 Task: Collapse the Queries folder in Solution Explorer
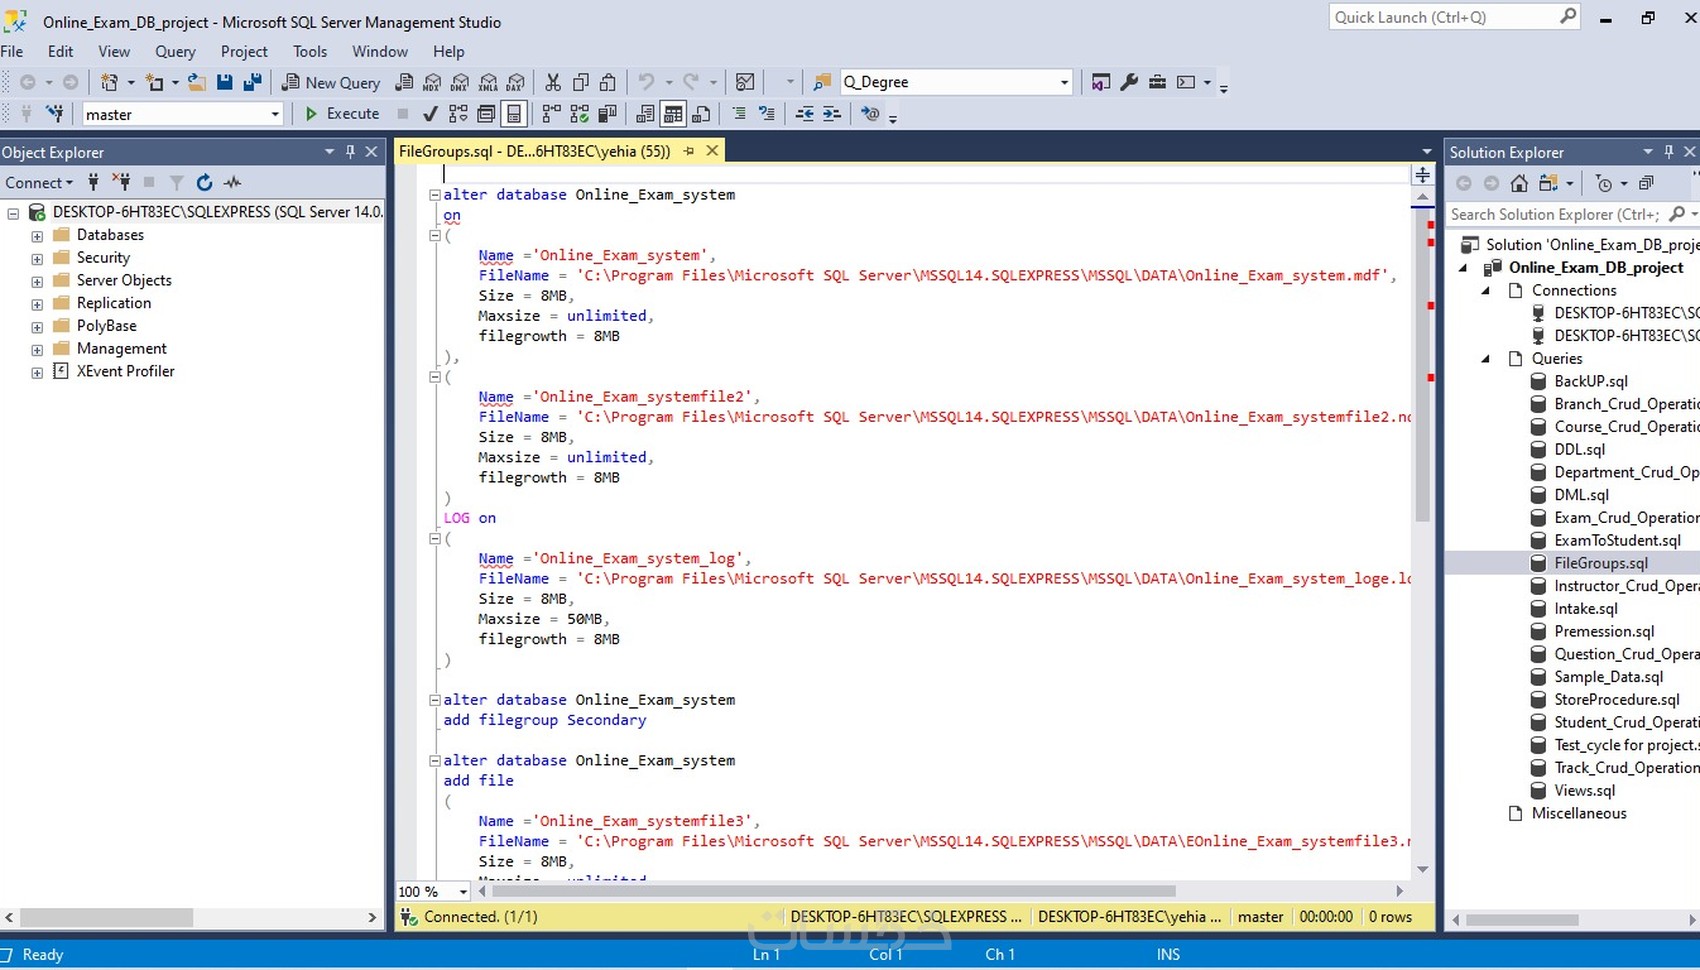click(x=1486, y=358)
